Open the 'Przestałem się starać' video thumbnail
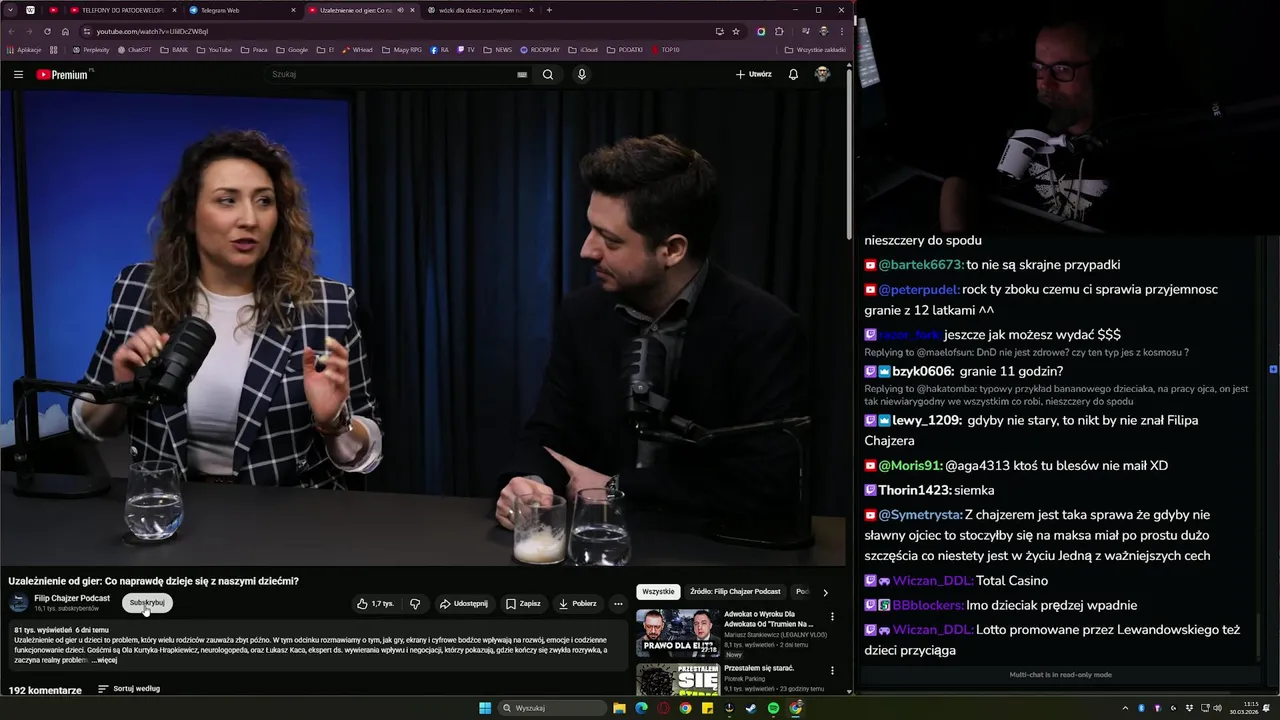 coord(677,679)
